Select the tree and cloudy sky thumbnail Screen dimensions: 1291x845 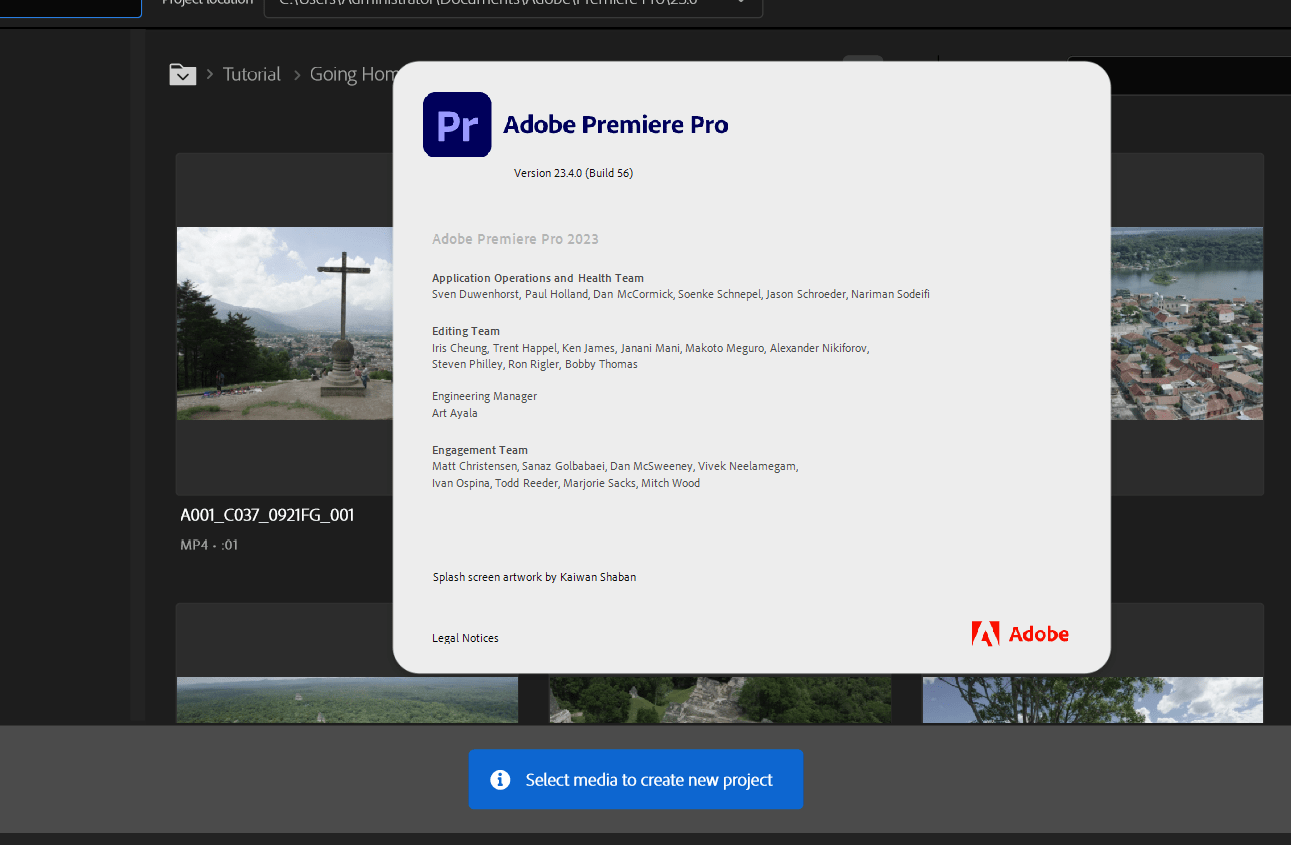pos(1092,700)
